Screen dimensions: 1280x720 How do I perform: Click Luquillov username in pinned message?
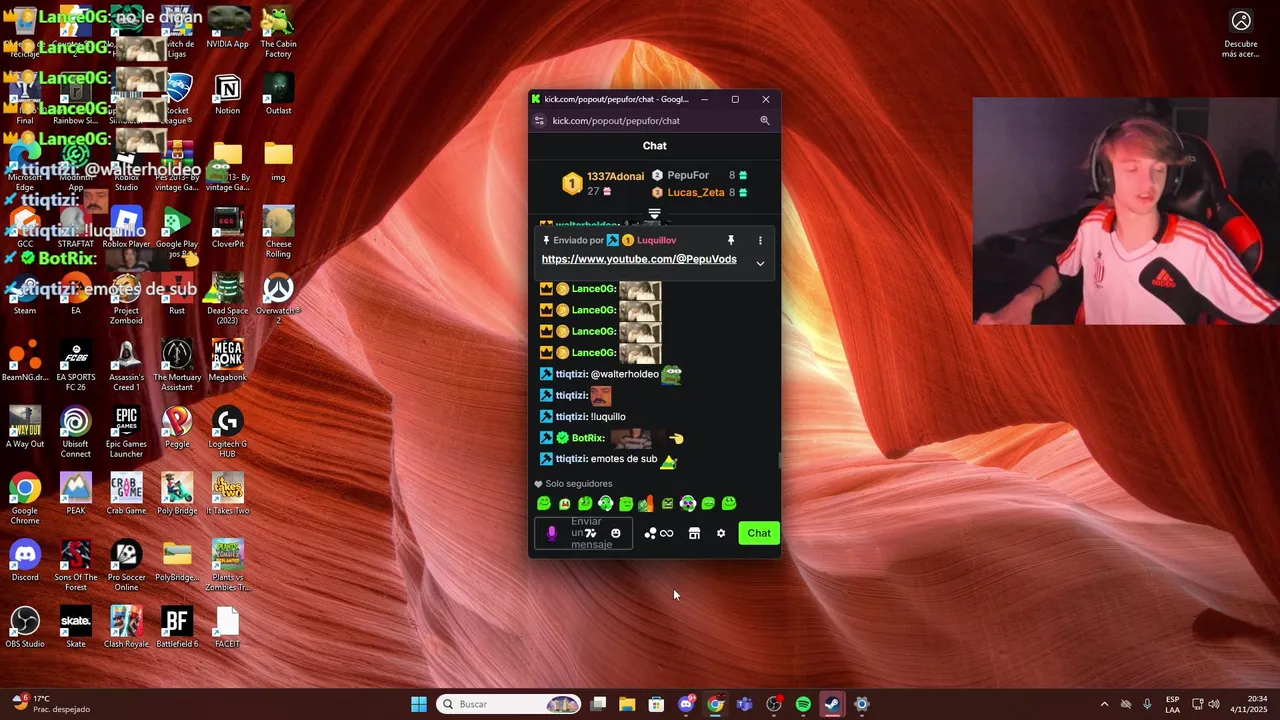pos(656,240)
